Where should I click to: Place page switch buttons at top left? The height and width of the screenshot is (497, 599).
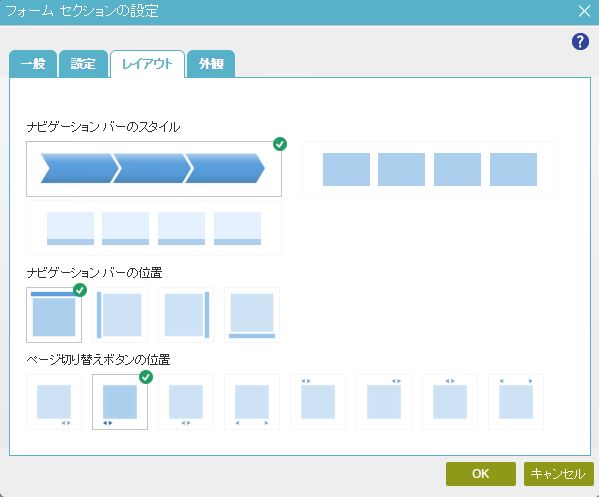[318, 402]
